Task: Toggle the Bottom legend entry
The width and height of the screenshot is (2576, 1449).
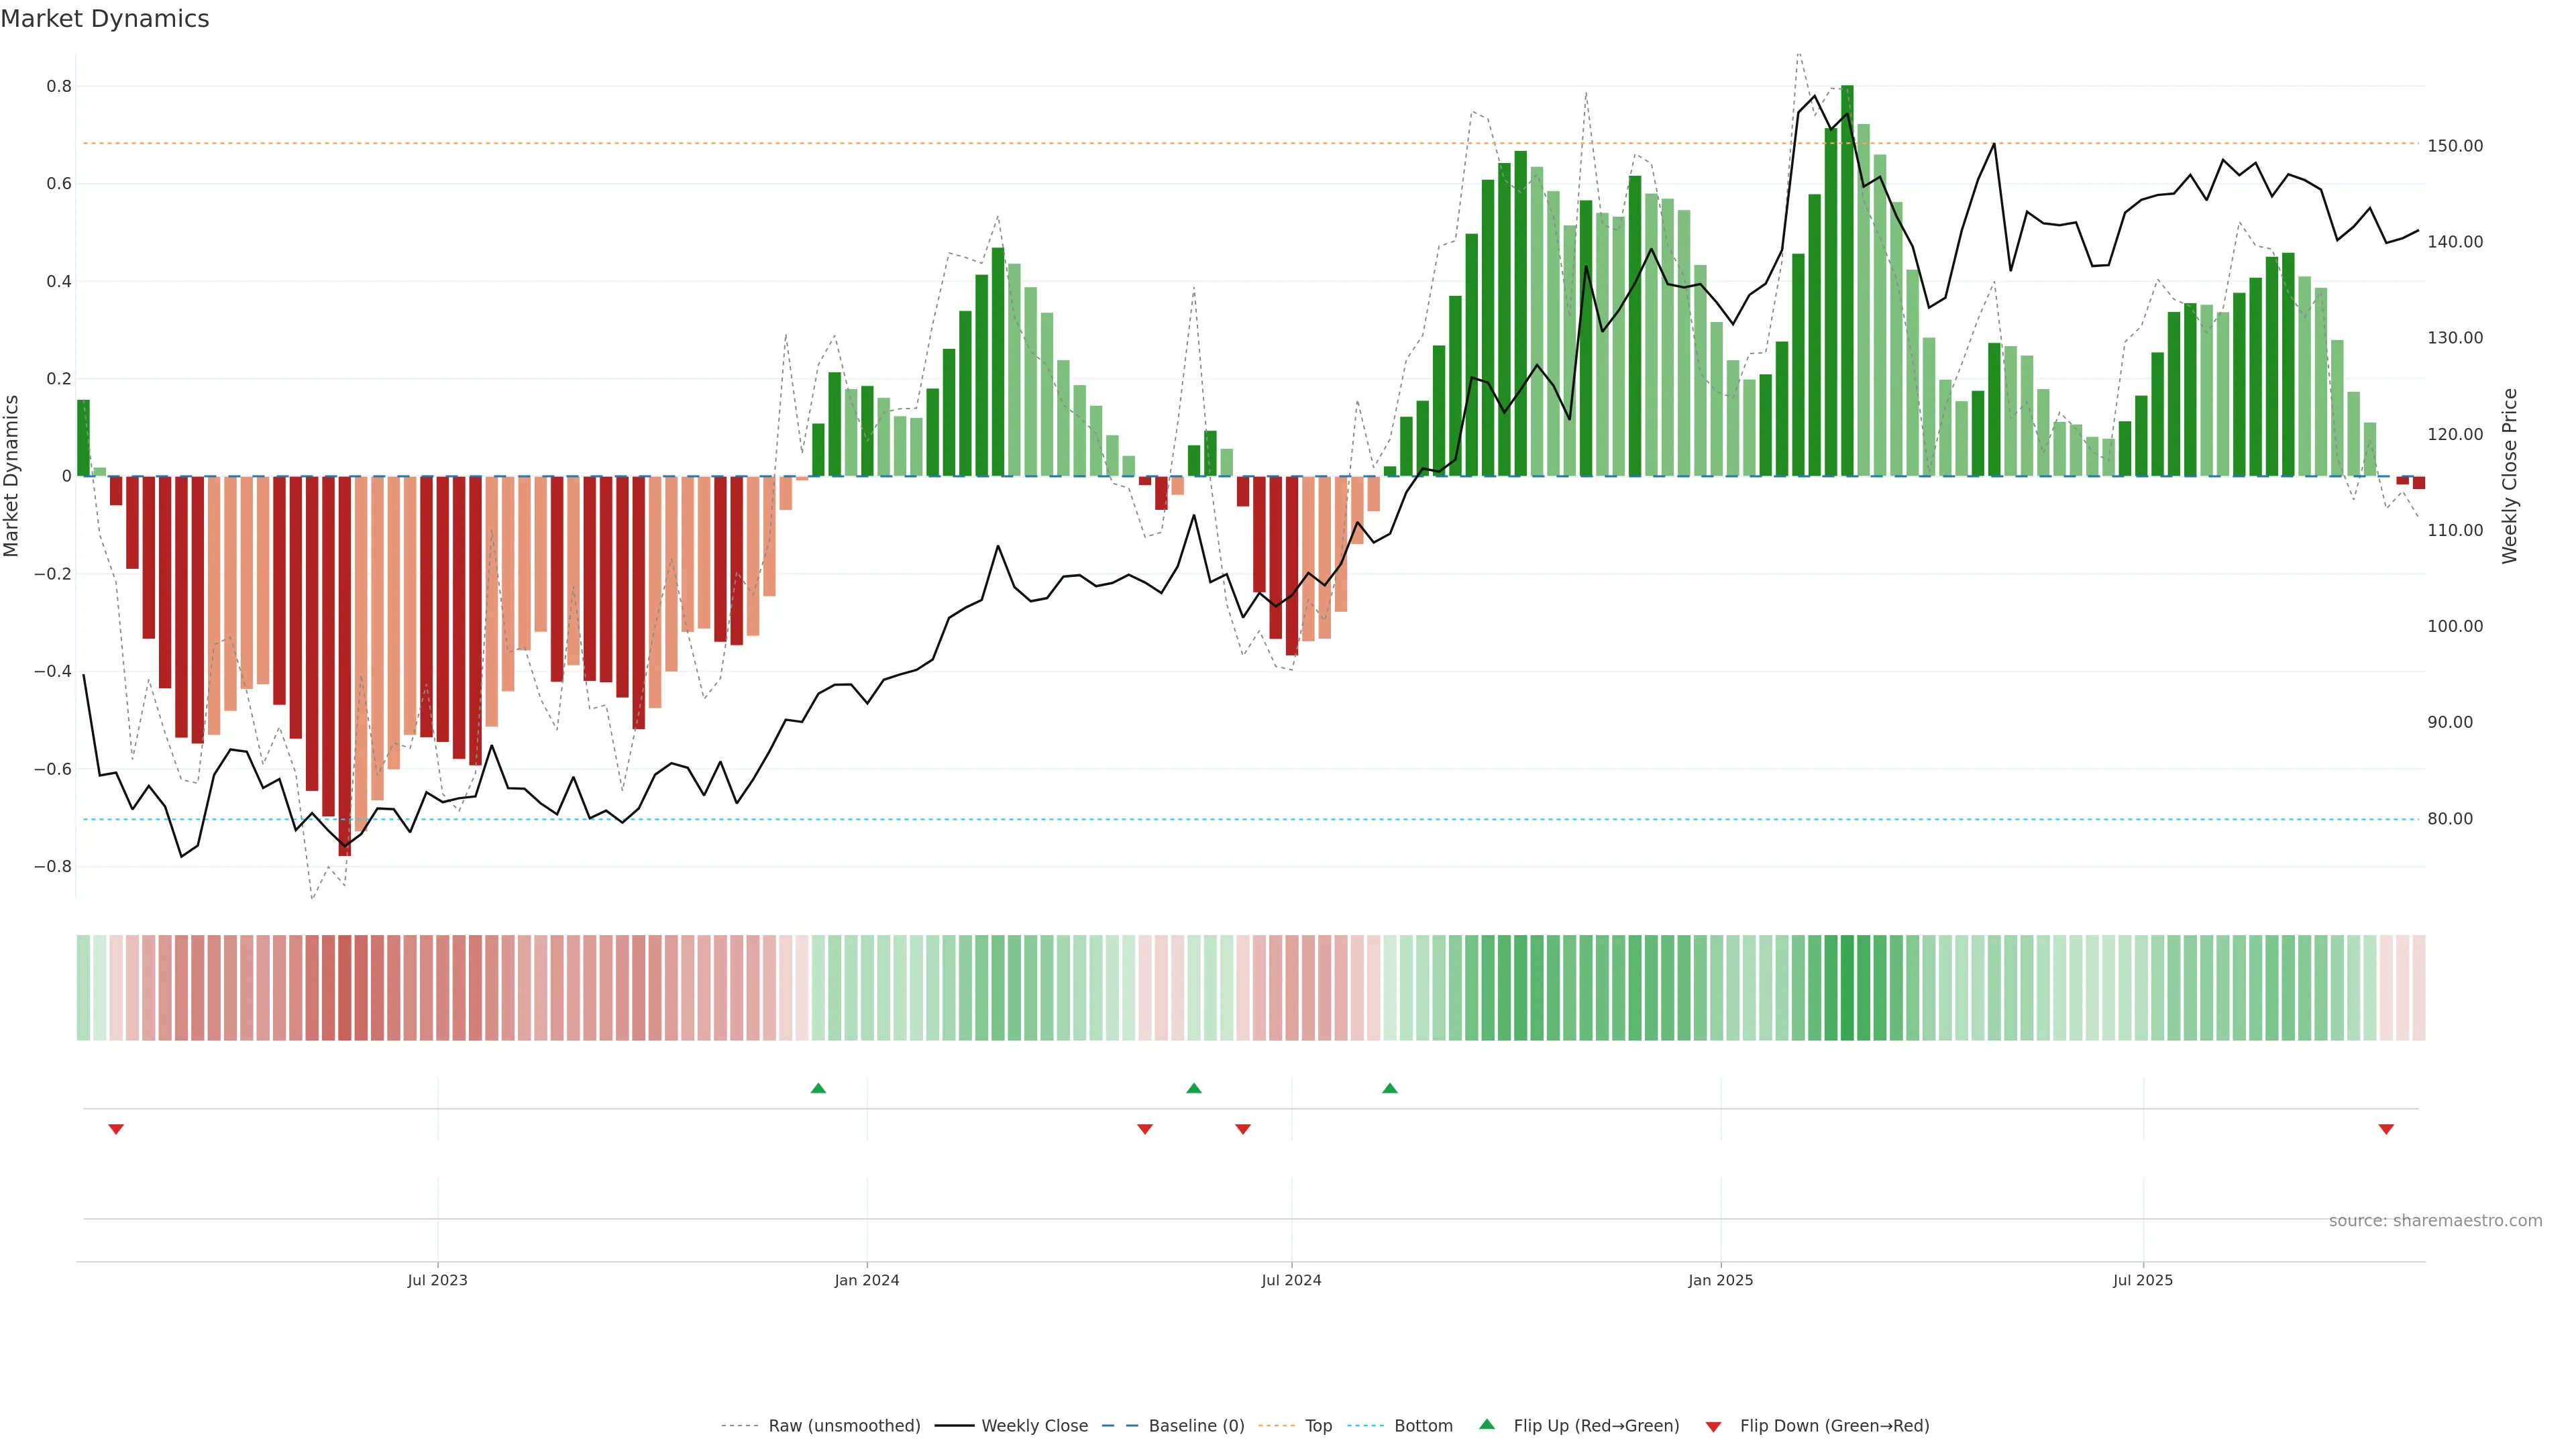Action: click(x=1423, y=1426)
